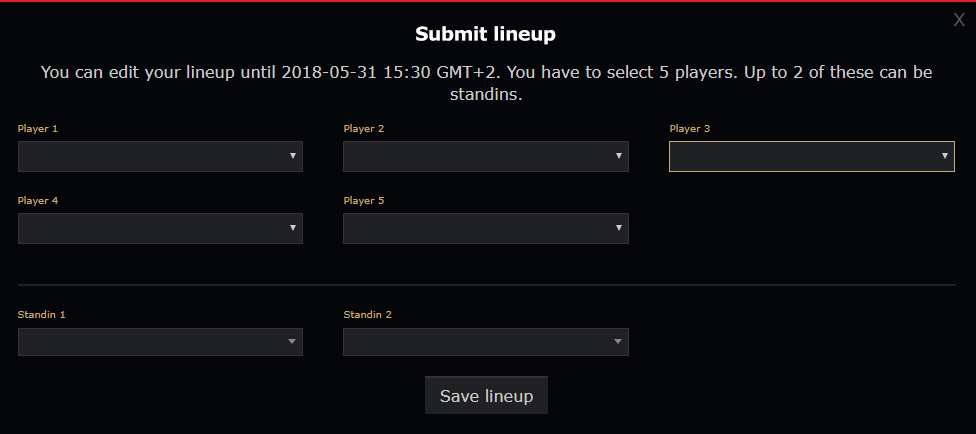Click the gray arrow in Standin 2 dropdown
The width and height of the screenshot is (976, 434).
619,342
